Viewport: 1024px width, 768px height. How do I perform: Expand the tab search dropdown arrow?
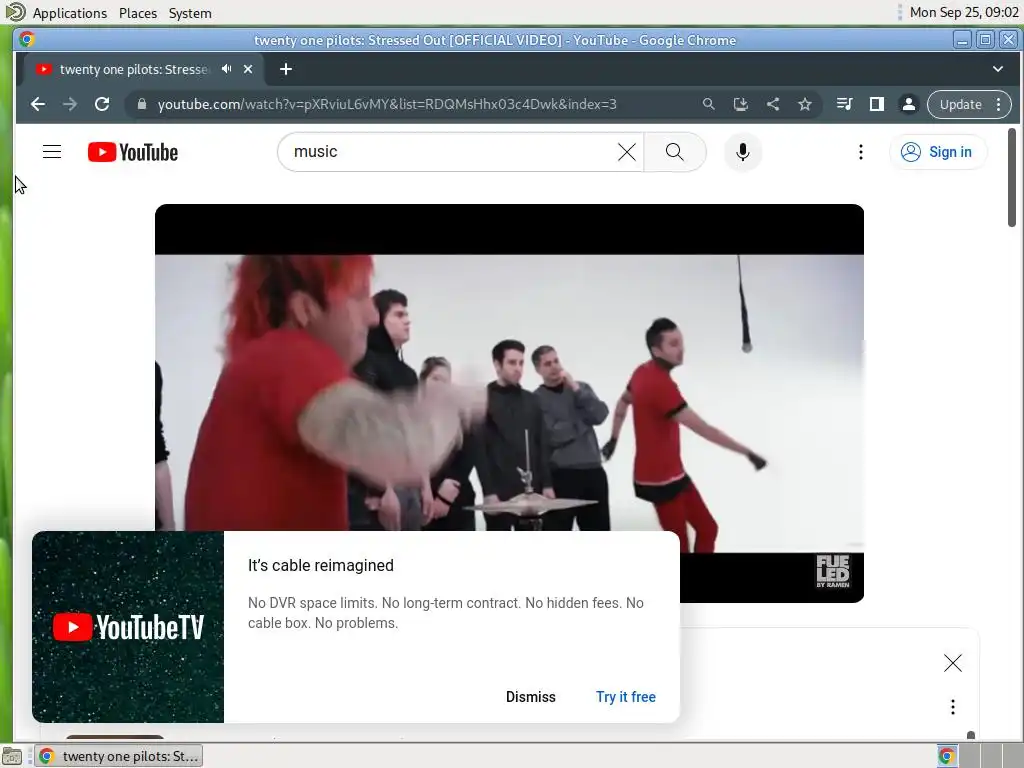point(998,69)
